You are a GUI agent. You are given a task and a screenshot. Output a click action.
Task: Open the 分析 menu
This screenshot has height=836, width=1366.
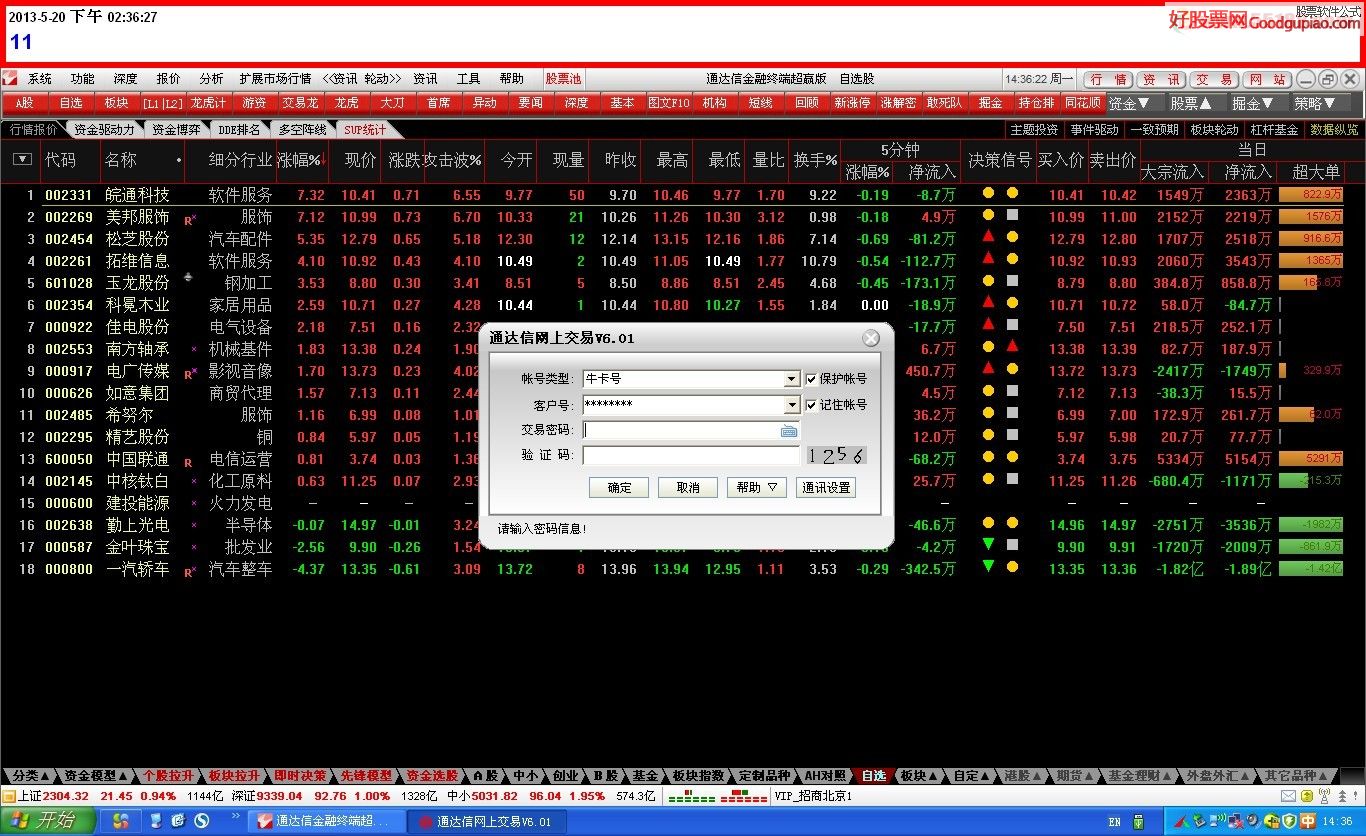click(211, 78)
